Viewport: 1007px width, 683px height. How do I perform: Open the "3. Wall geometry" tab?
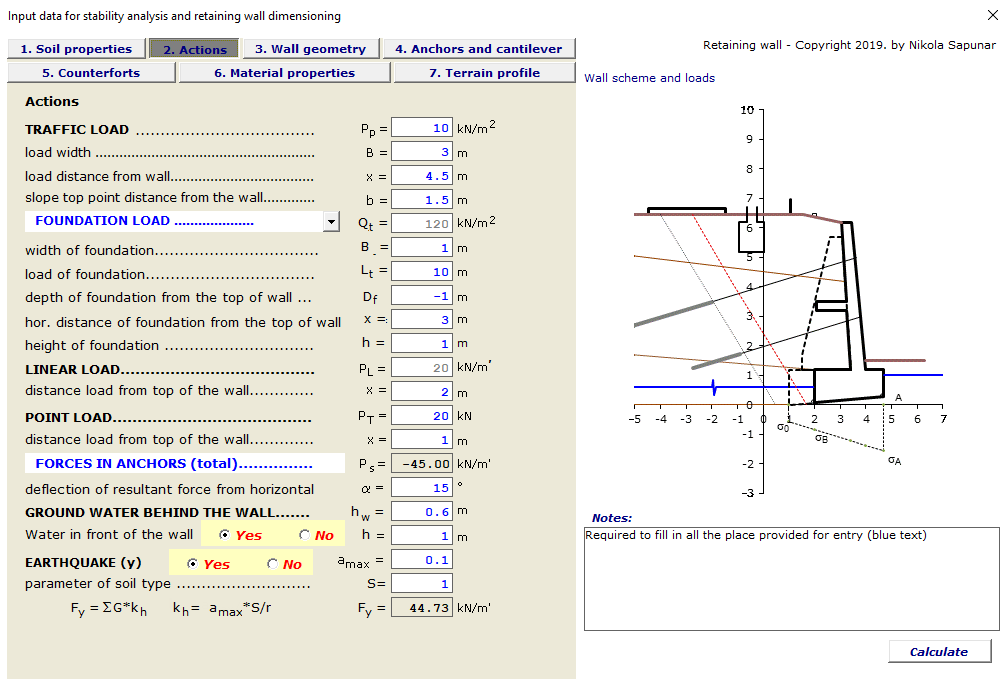point(308,48)
